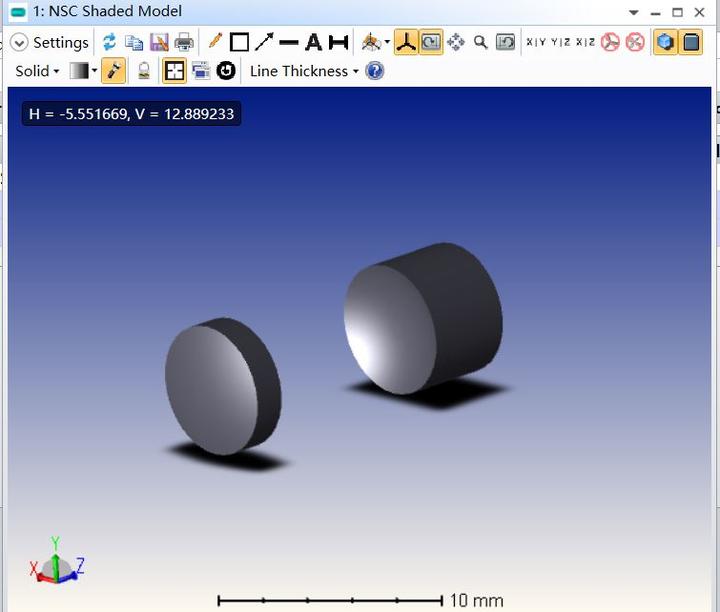Click the large right cylinder object
The height and width of the screenshot is (612, 720).
[x=423, y=318]
